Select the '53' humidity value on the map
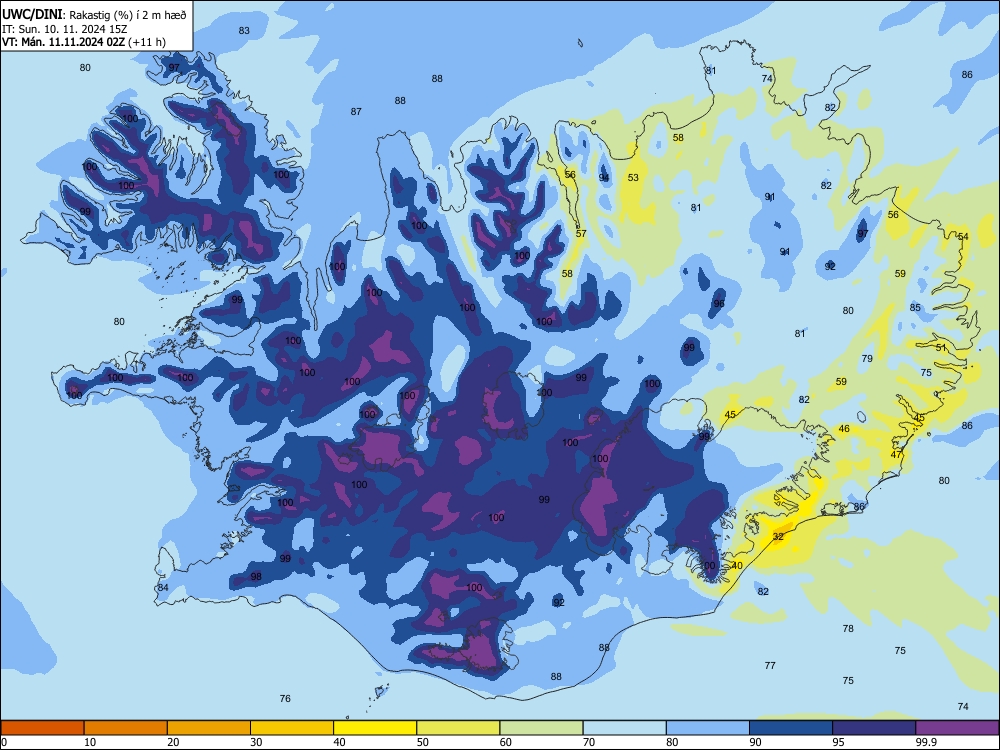The width and height of the screenshot is (1000, 750). 633,178
